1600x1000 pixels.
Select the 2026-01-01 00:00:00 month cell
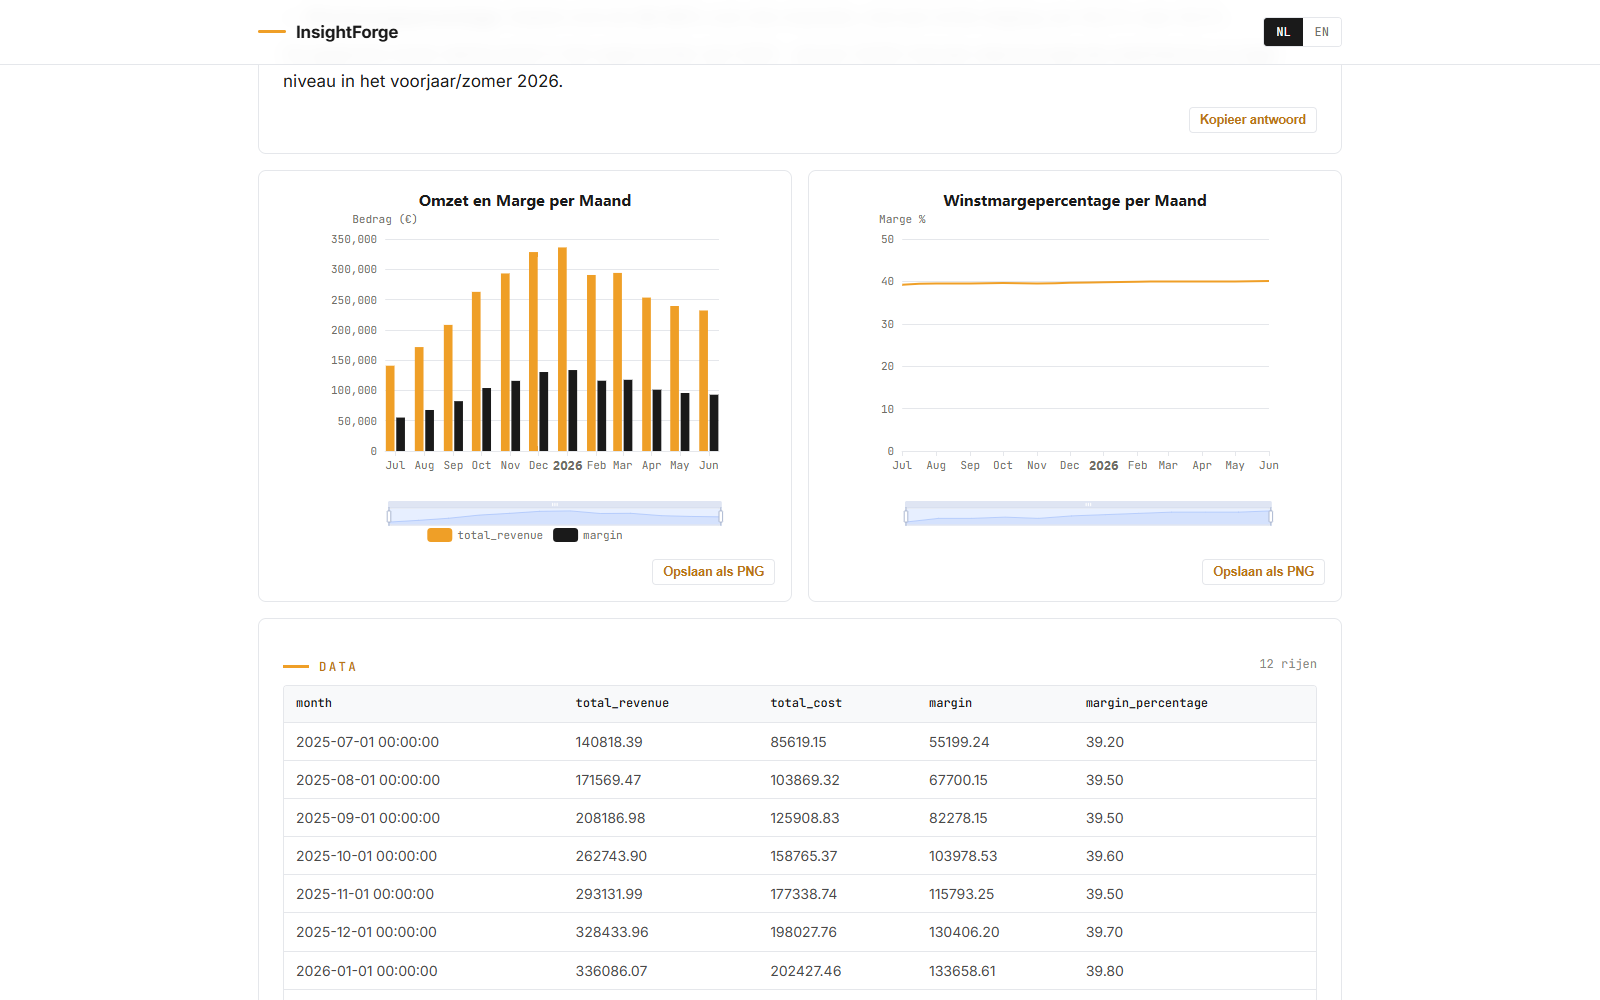367,971
